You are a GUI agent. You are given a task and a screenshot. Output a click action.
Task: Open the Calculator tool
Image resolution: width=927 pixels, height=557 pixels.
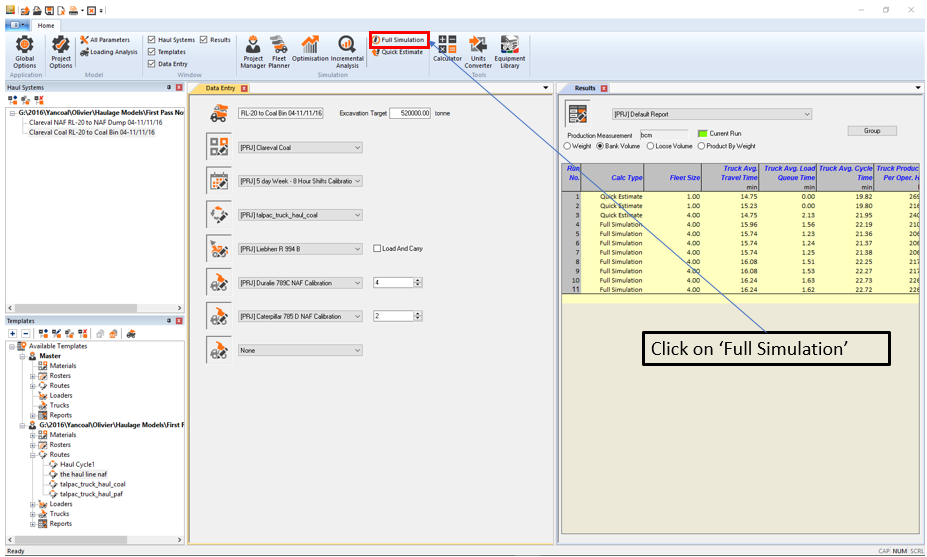pyautogui.click(x=447, y=50)
